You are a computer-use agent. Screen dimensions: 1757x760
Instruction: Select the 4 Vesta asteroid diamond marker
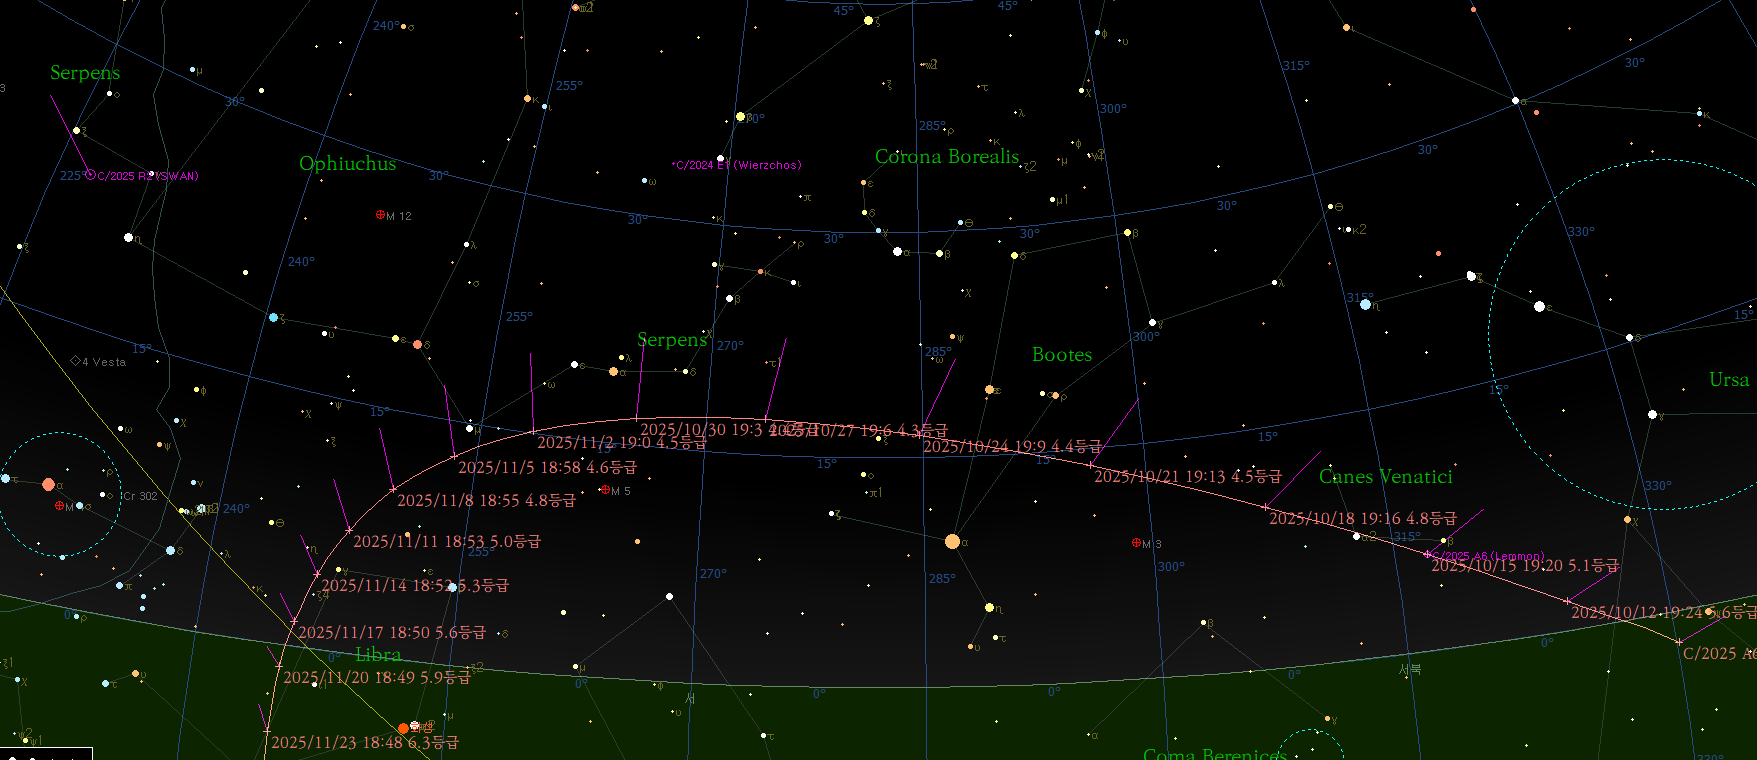coord(75,361)
